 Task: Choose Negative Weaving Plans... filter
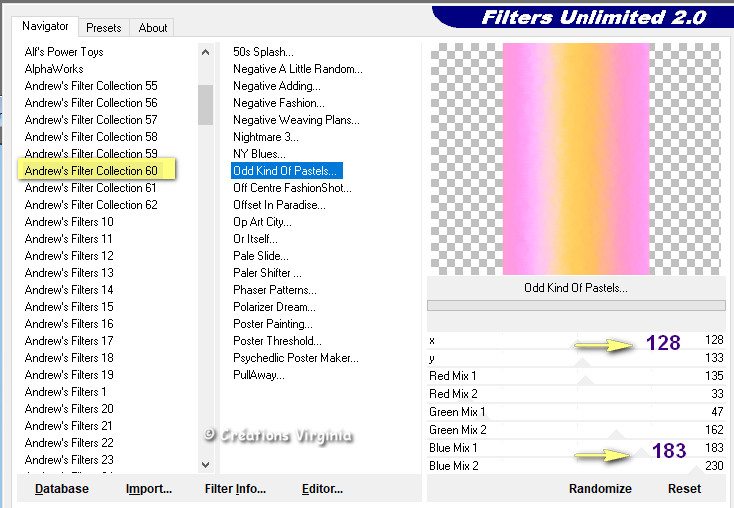click(x=296, y=120)
